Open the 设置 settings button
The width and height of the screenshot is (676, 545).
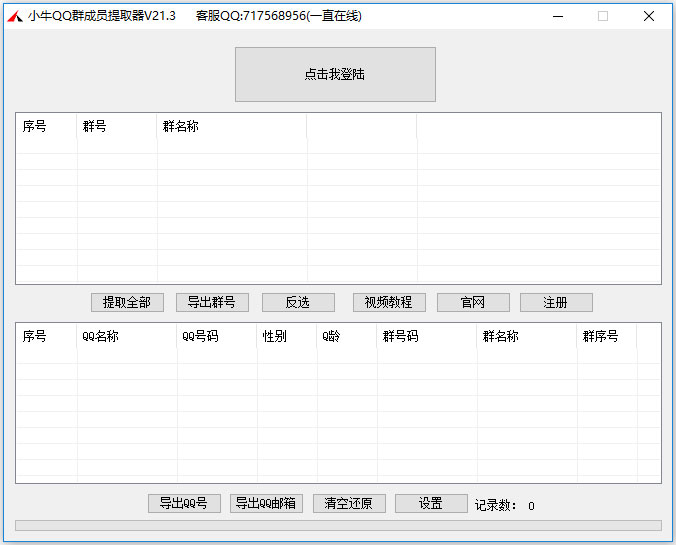(x=431, y=503)
